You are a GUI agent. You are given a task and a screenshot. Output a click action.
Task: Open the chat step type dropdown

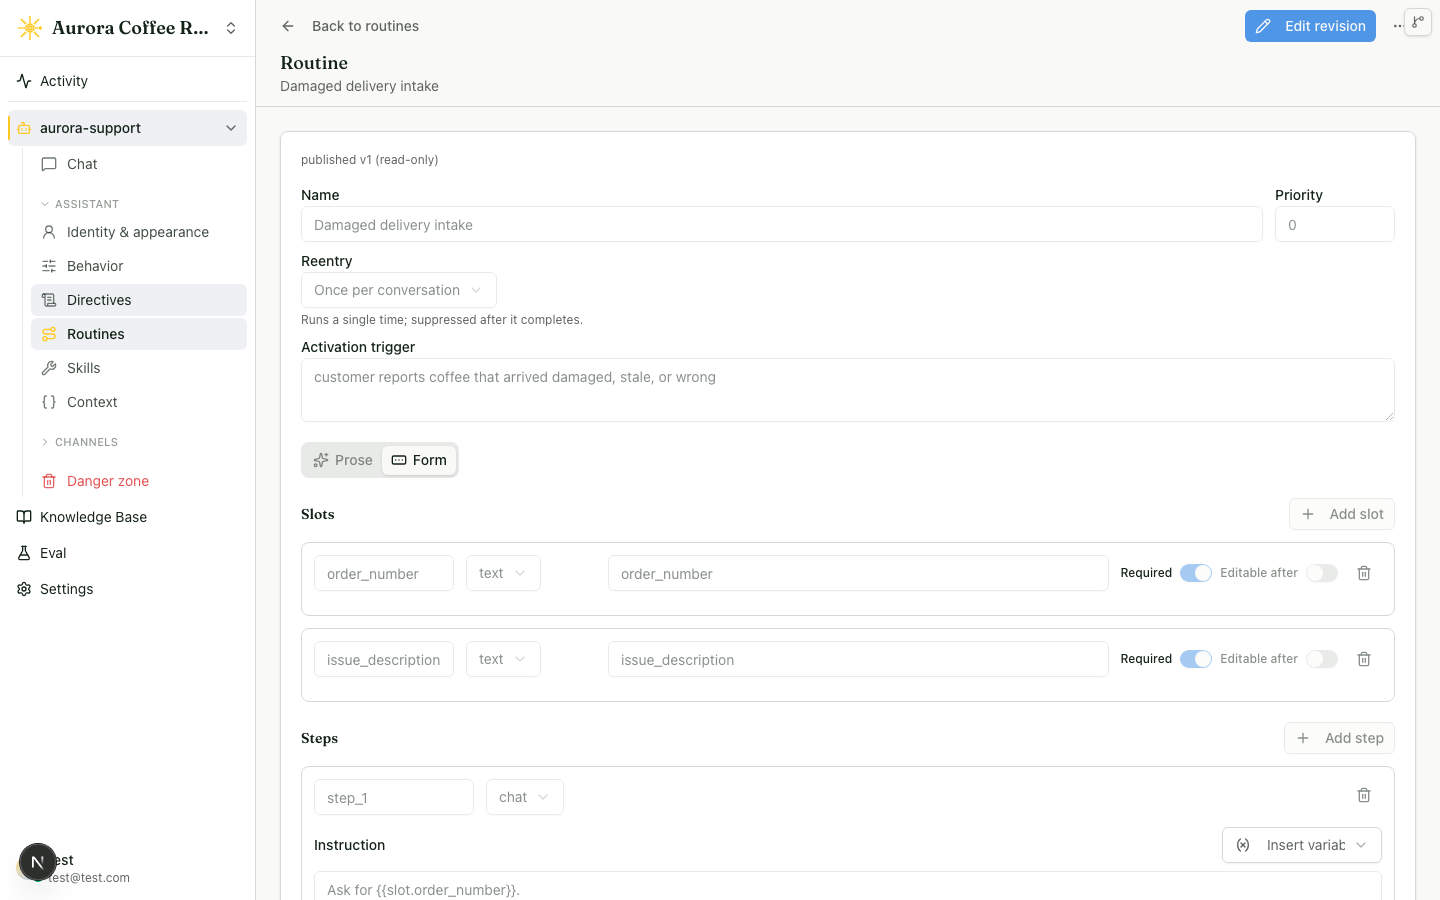pyautogui.click(x=525, y=797)
